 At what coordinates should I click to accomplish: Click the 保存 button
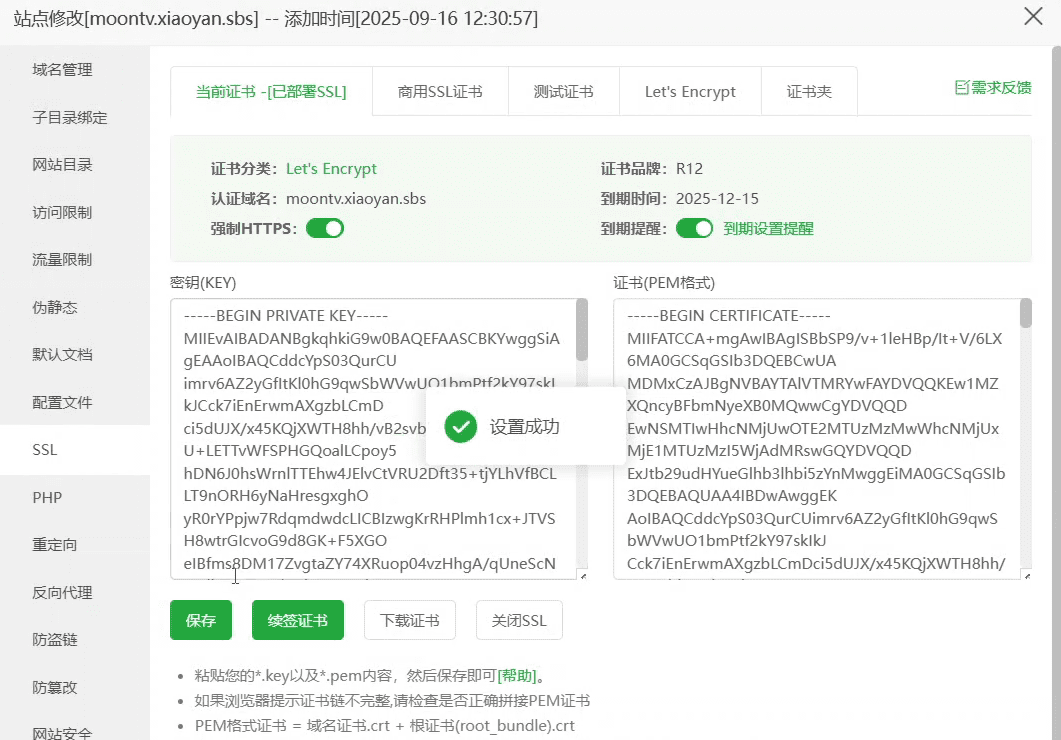[201, 620]
